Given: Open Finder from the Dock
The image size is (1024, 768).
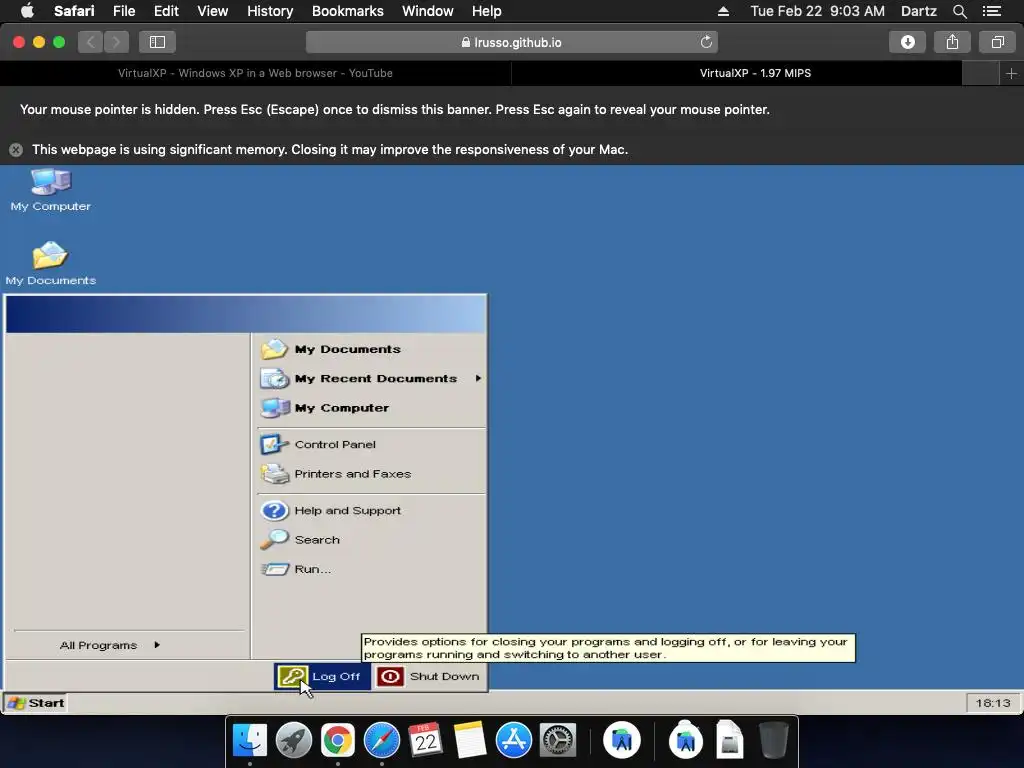Looking at the screenshot, I should pyautogui.click(x=249, y=740).
